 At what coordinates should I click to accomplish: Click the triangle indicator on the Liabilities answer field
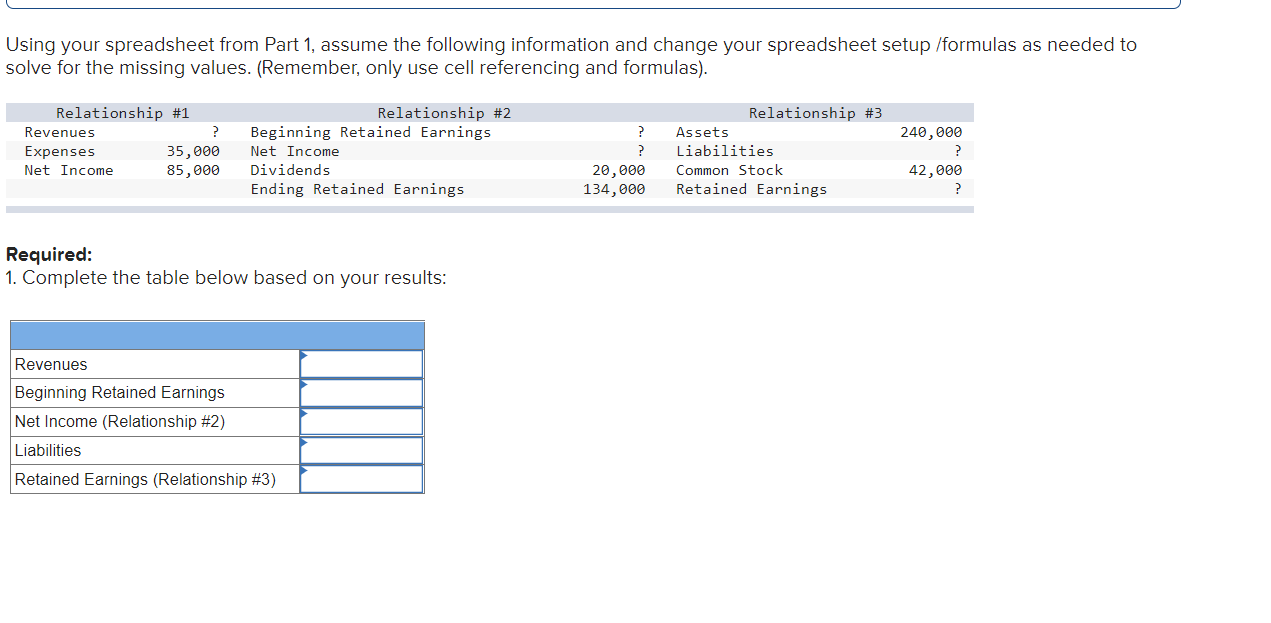click(303, 443)
